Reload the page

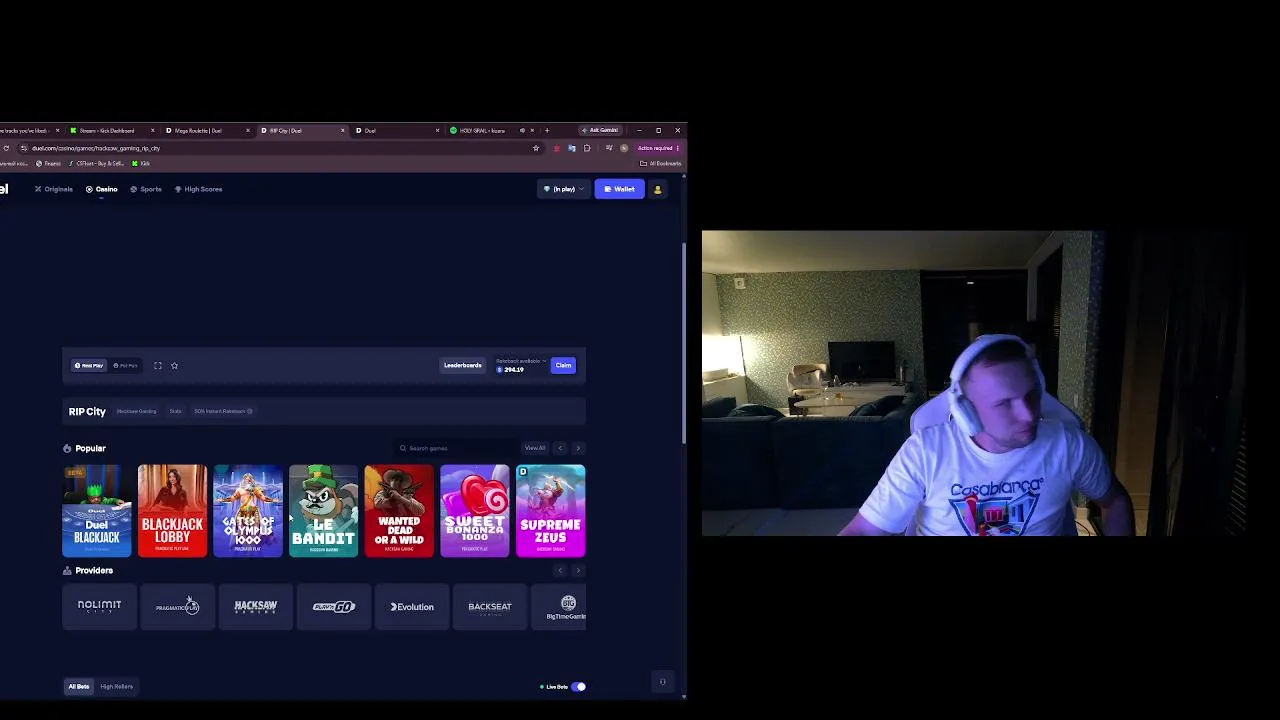point(6,148)
